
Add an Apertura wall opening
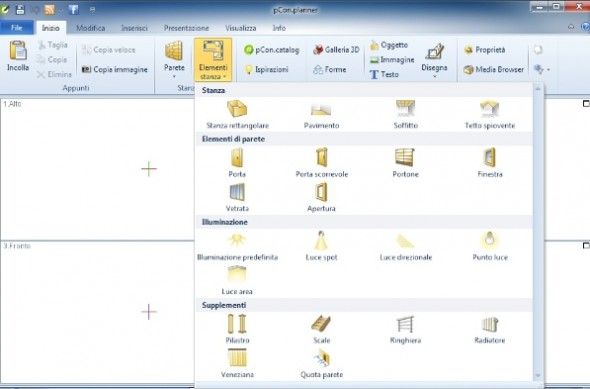[x=321, y=197]
